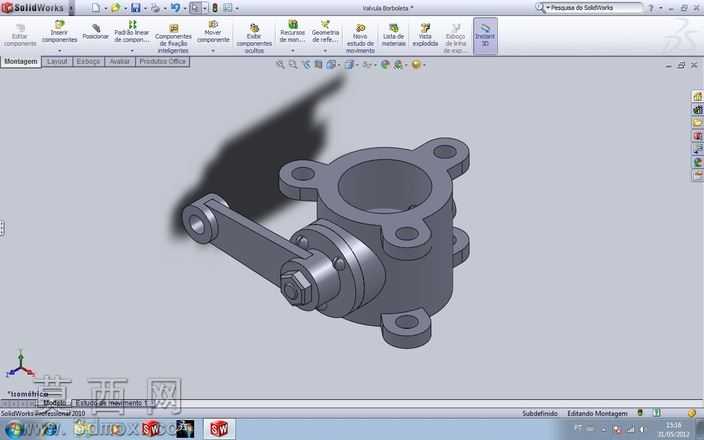
Task: Open dropdown arrow next to Undo icon
Action: tap(185, 8)
